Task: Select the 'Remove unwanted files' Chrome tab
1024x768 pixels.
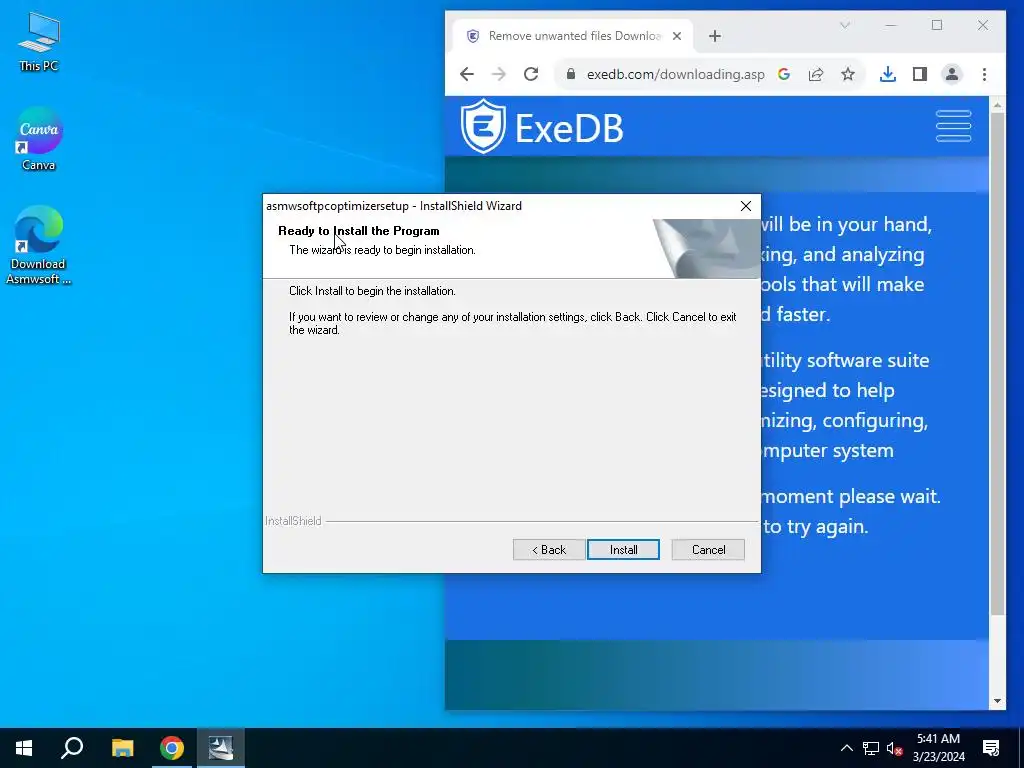Action: coord(575,36)
